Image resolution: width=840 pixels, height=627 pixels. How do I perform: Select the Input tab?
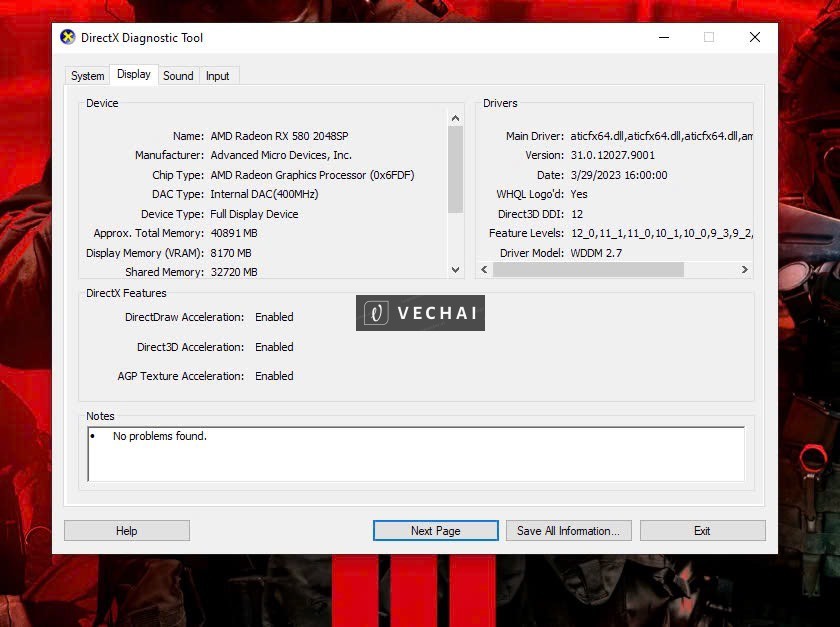point(218,75)
